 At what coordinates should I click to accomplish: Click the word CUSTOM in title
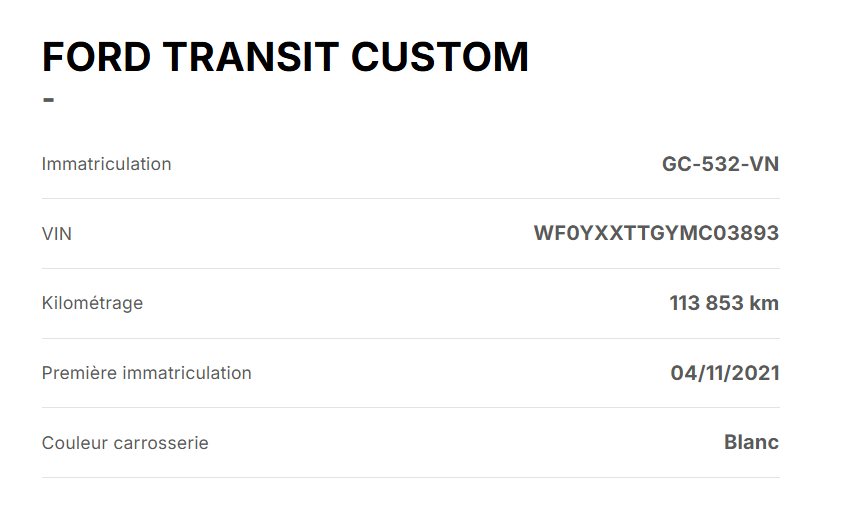click(x=440, y=57)
